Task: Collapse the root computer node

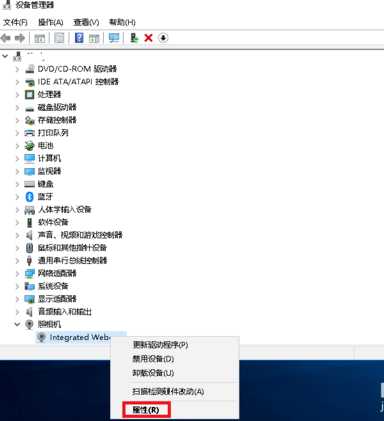Action: point(5,56)
